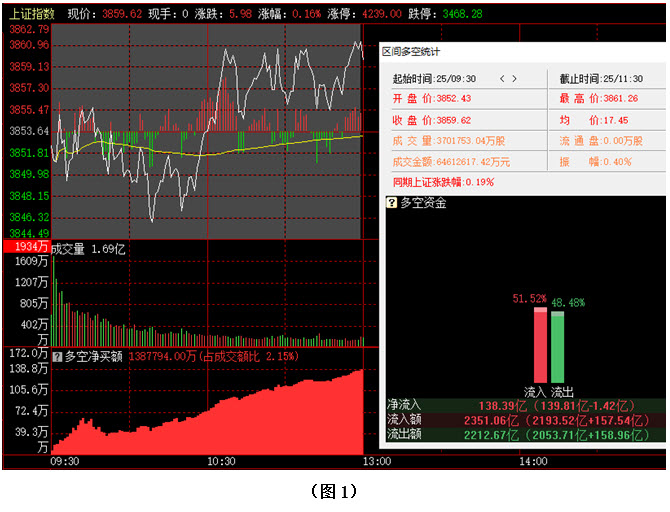670x512 pixels.
Task: Click the 流入额 2351.06亿 row
Action: pos(526,420)
